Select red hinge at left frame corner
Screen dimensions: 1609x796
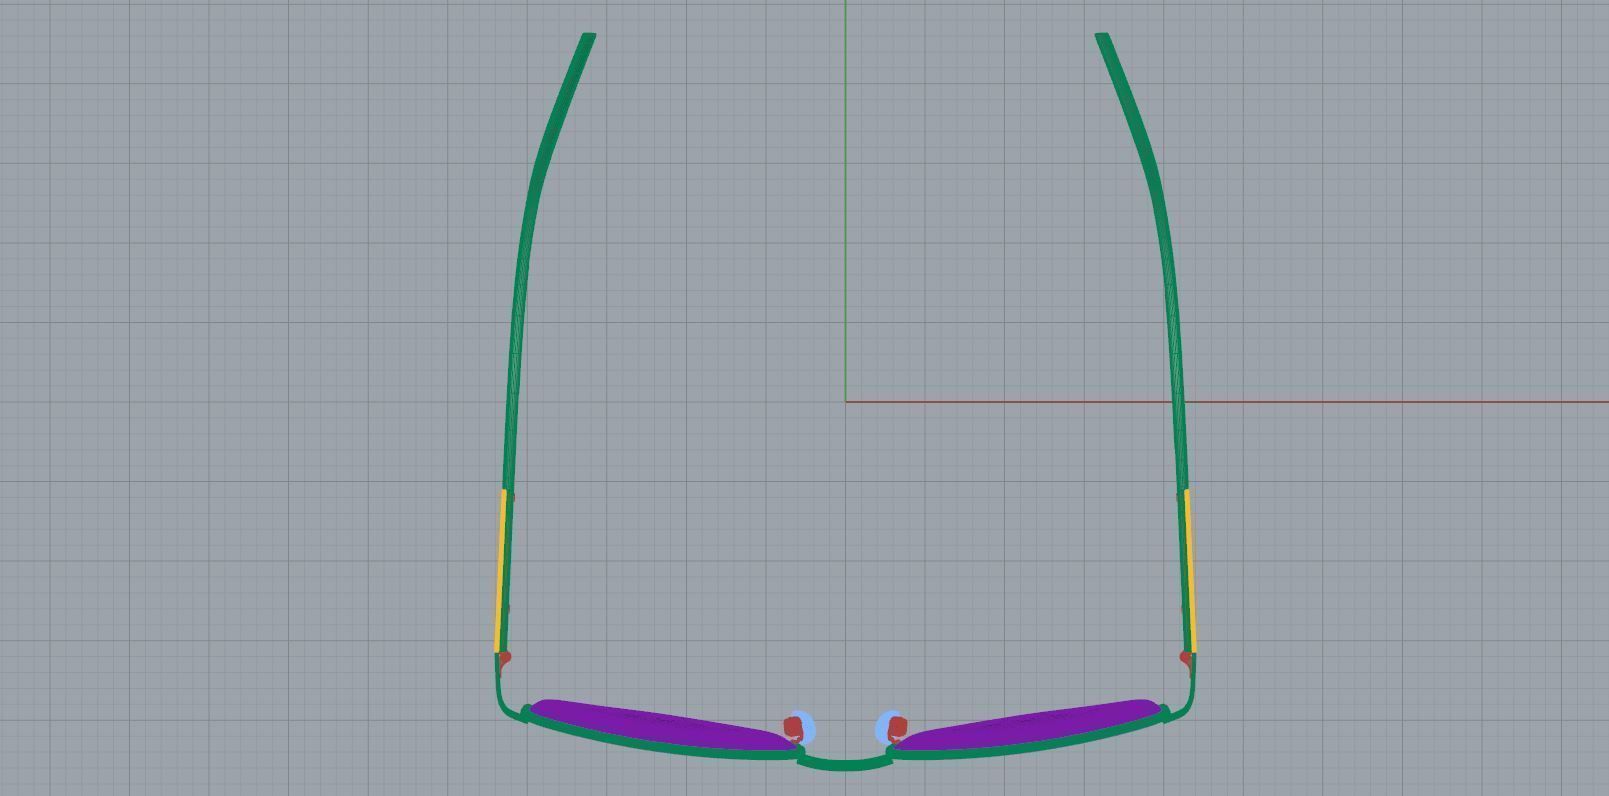click(x=504, y=658)
